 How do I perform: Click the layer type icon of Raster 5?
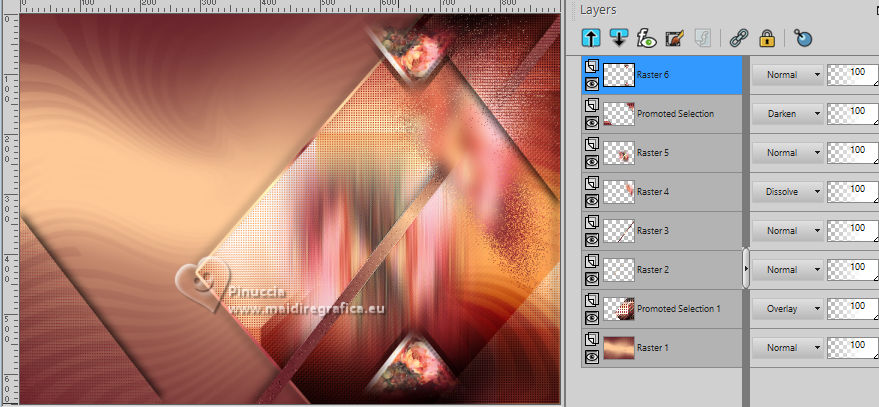coord(591,145)
